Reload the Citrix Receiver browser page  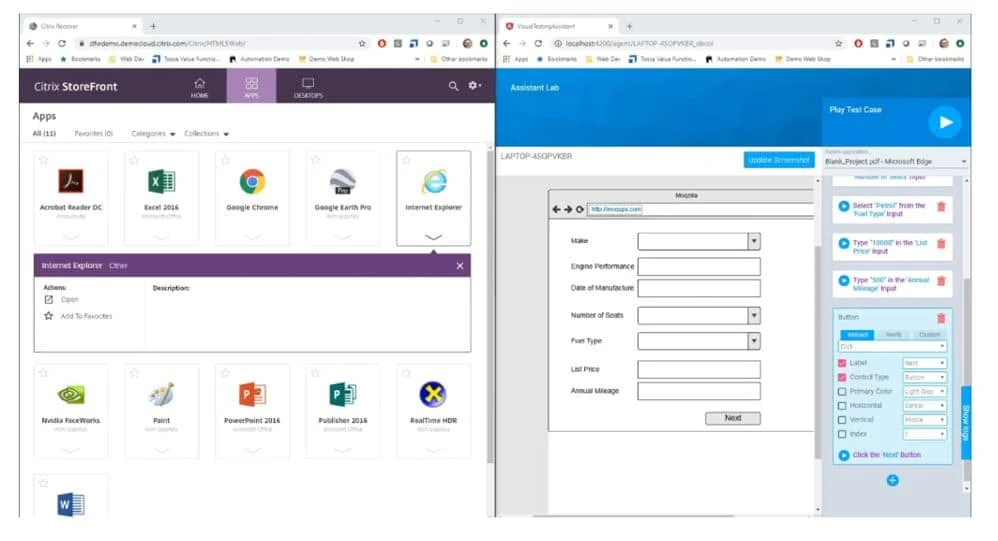(x=62, y=43)
